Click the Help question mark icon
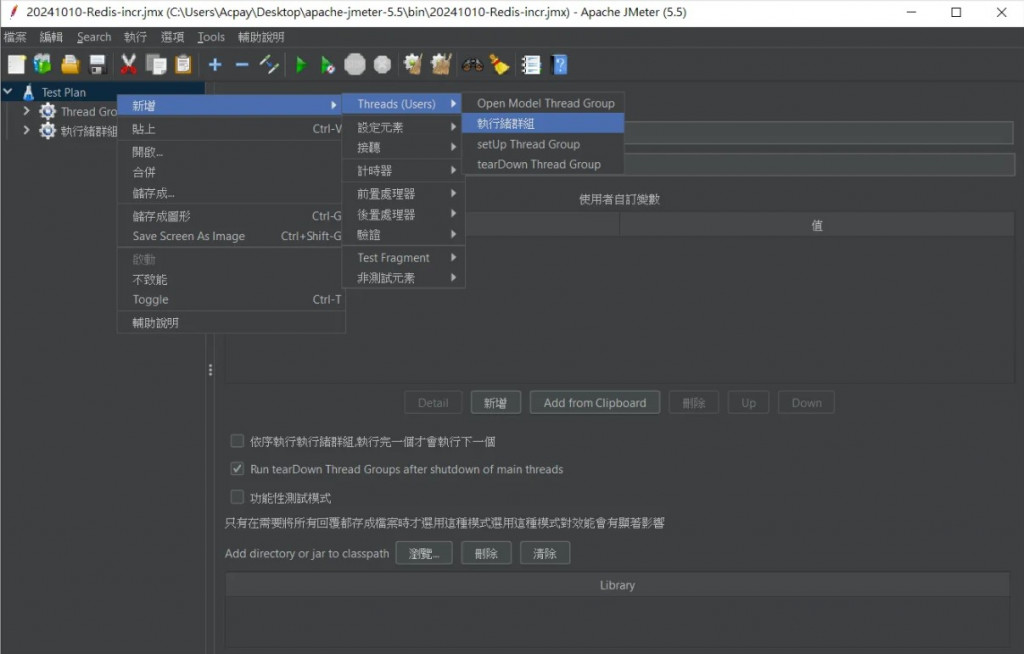 560,65
